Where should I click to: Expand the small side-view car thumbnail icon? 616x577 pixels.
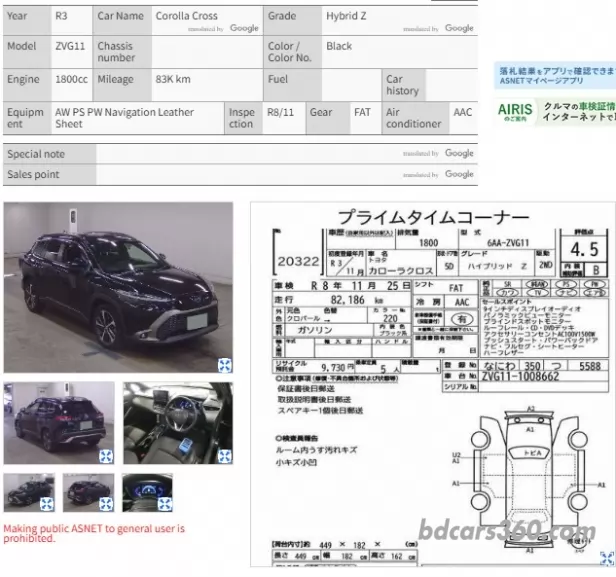(x=46, y=504)
